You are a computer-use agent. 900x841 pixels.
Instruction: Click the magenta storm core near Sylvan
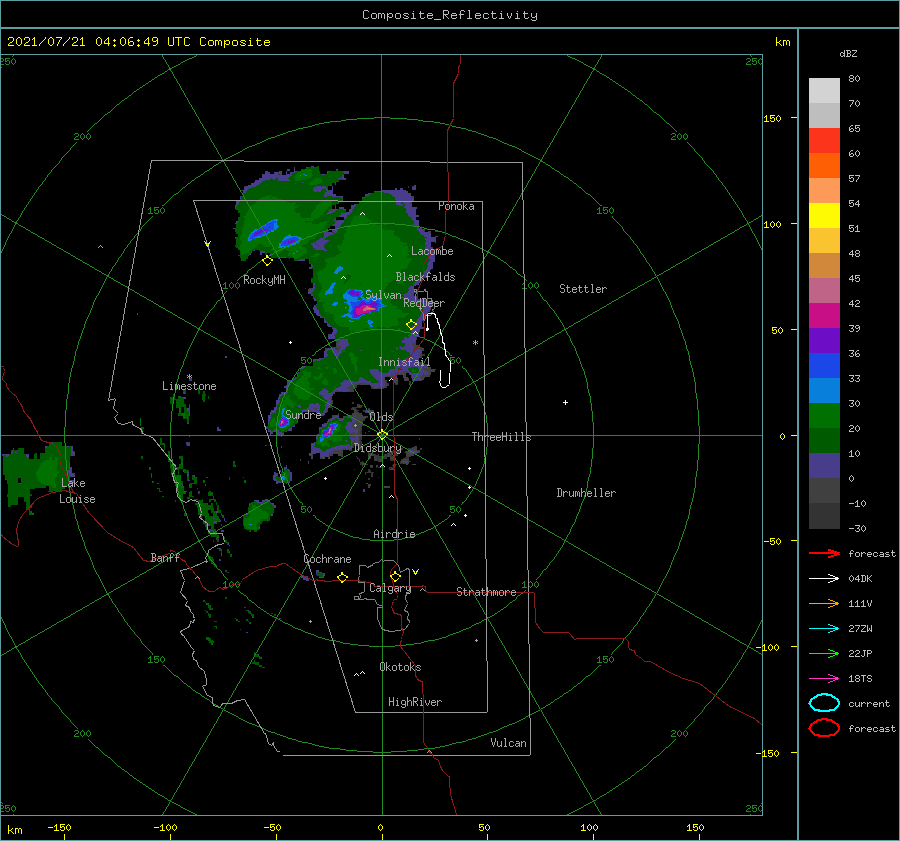(363, 310)
